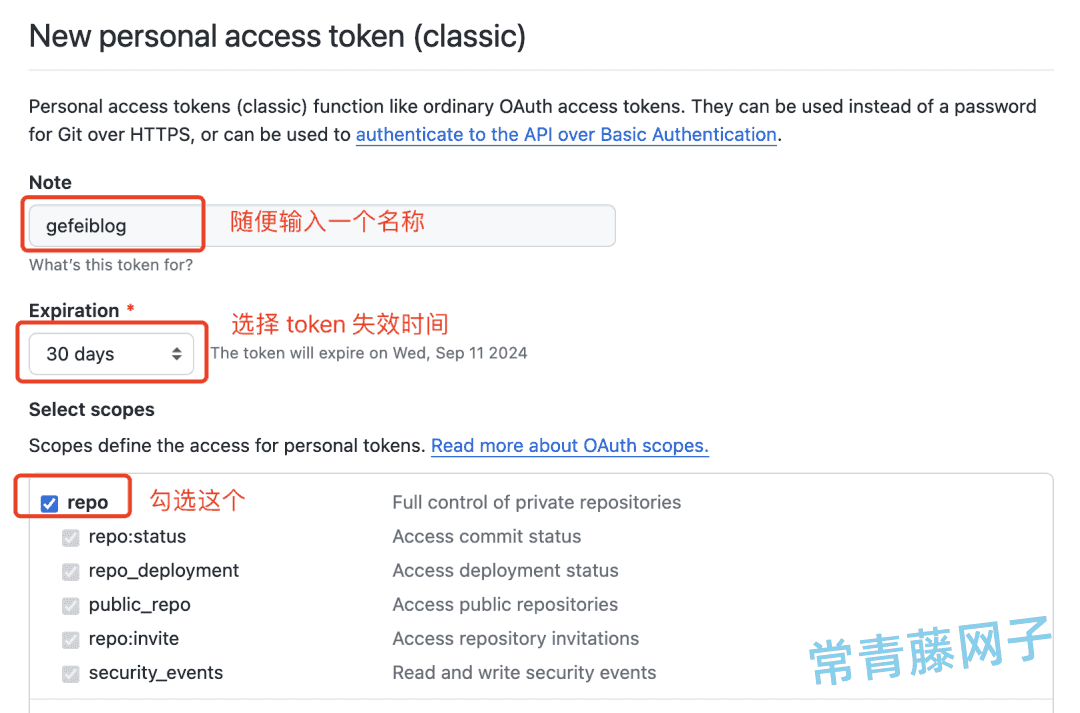1080x713 pixels.
Task: Open the 30 days expiration dropdown
Action: click(112, 354)
